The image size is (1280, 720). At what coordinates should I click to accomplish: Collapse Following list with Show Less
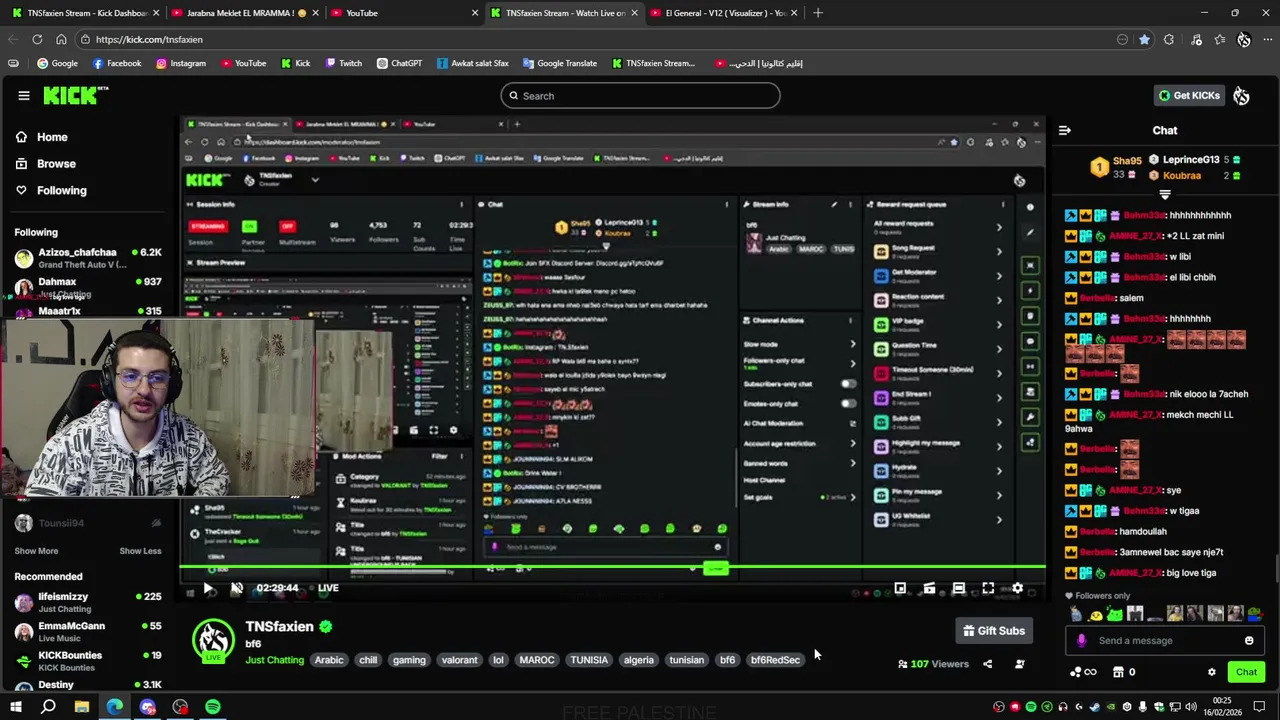[x=140, y=551]
